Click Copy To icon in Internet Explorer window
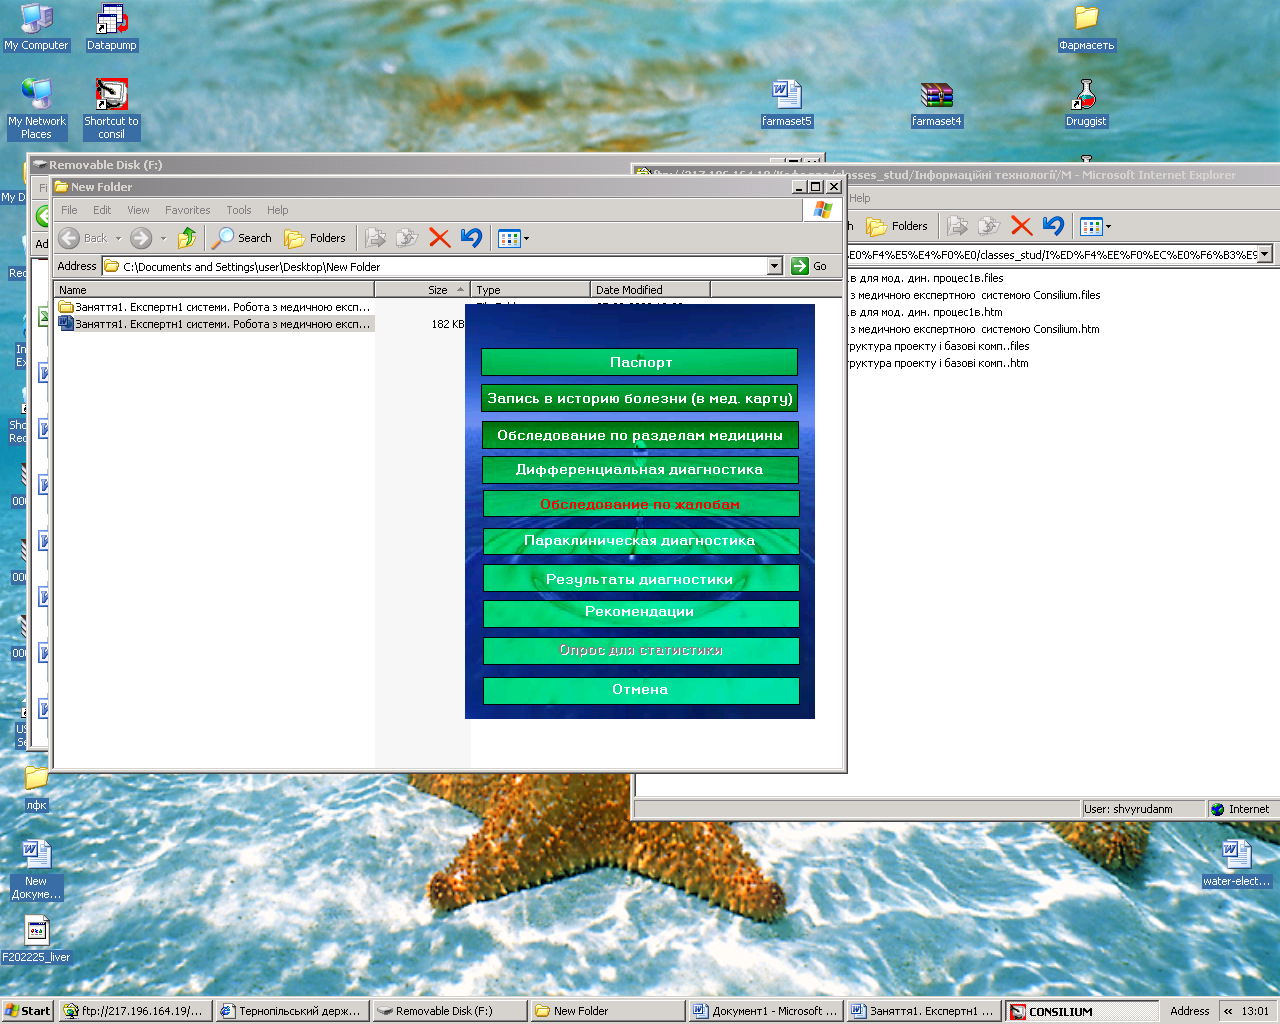 pyautogui.click(x=989, y=226)
